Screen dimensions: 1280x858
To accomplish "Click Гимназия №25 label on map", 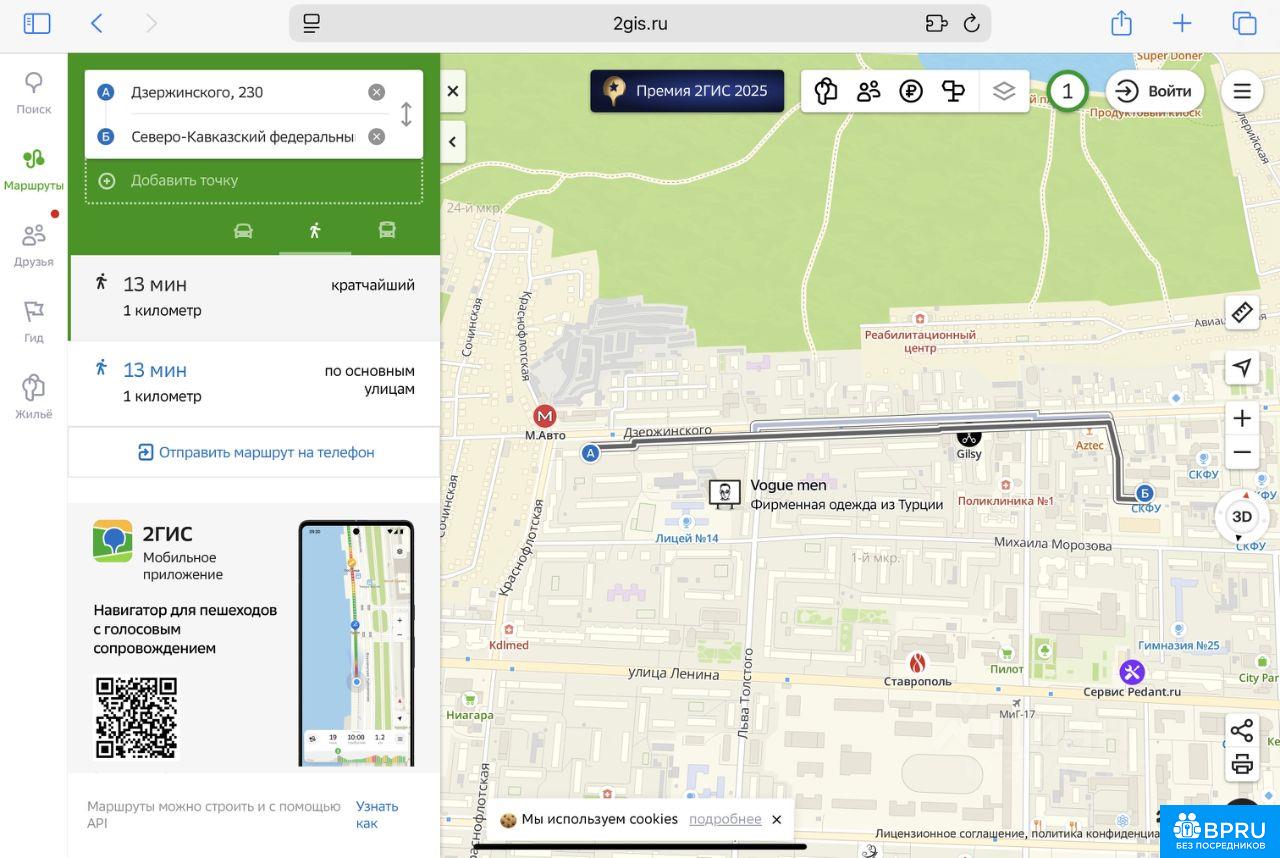I will click(1179, 645).
